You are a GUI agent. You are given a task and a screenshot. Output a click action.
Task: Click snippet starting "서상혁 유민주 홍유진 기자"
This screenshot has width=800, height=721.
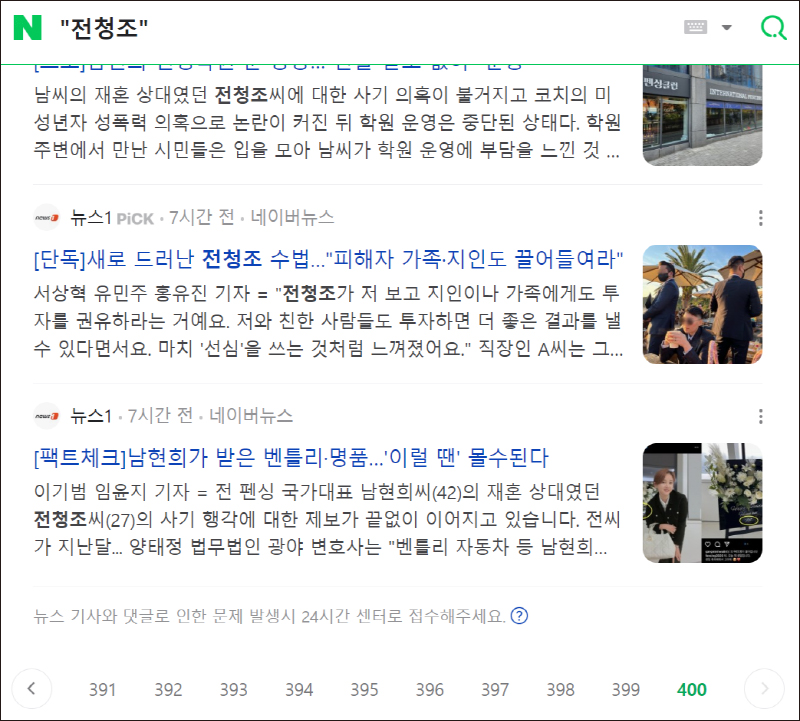click(x=329, y=321)
